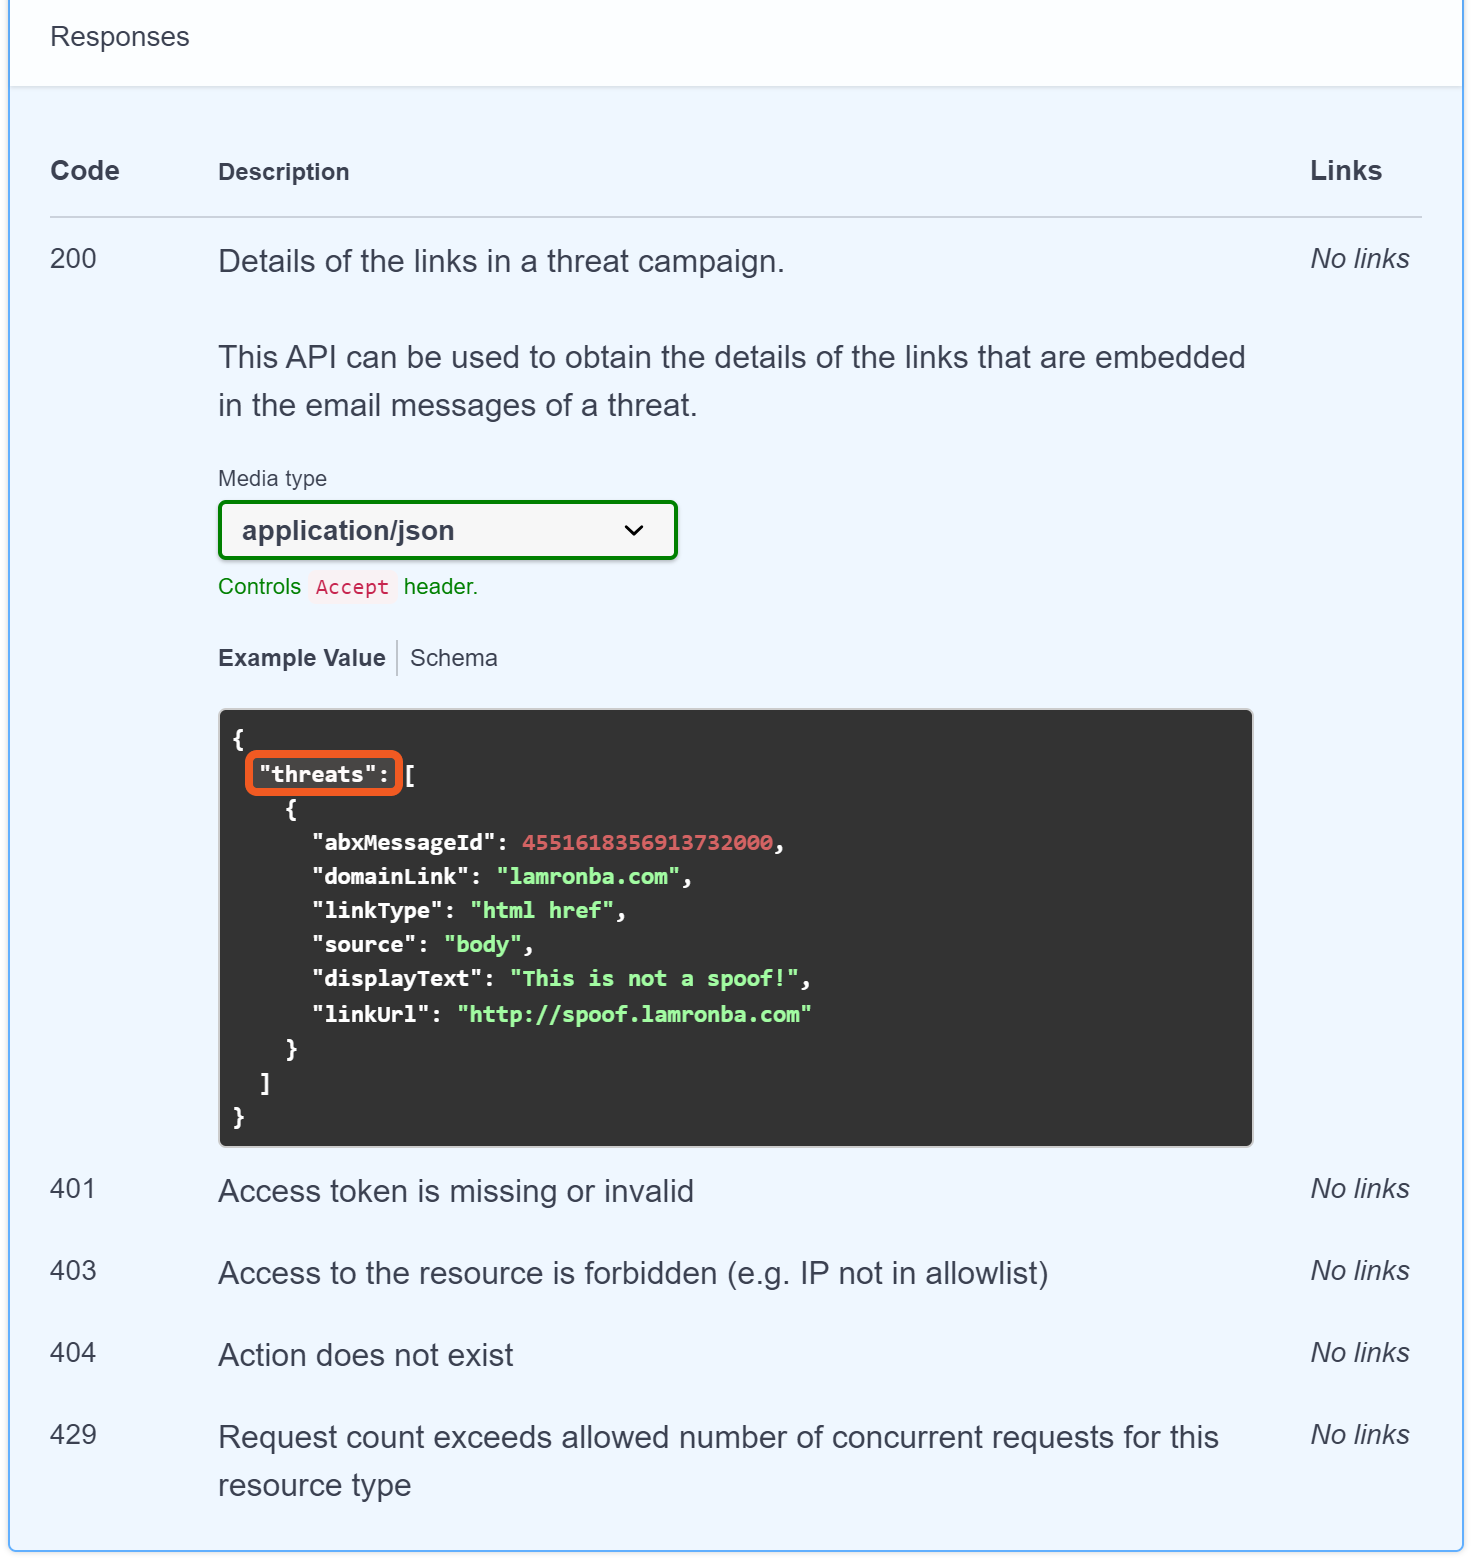Select the Example Value tab
The image size is (1472, 1558).
[x=301, y=658]
